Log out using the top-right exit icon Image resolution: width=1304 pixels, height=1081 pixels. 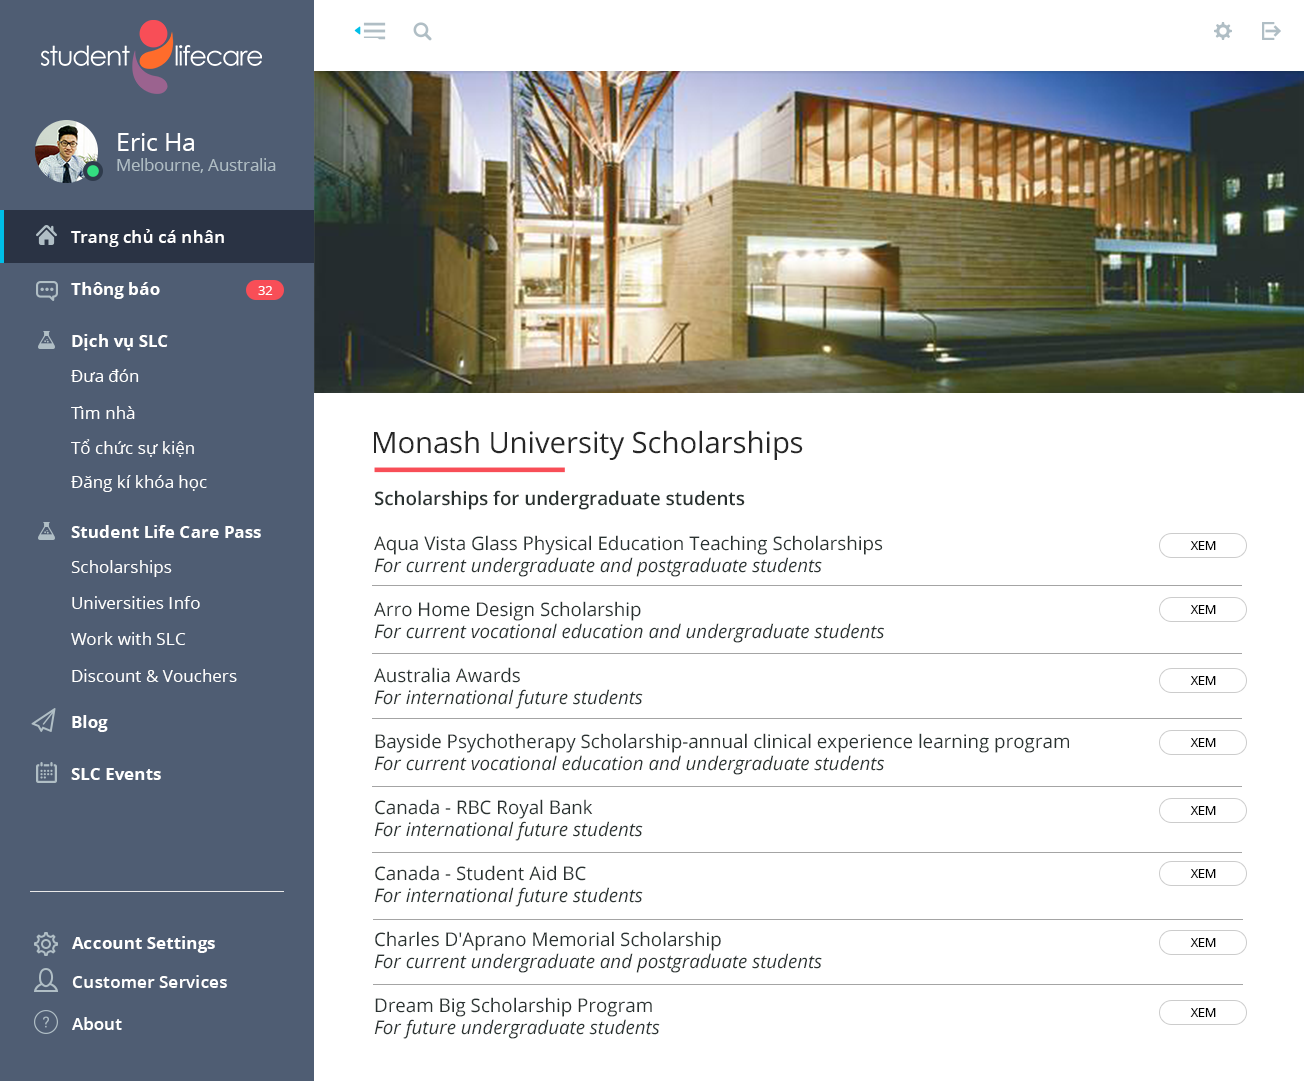tap(1271, 31)
